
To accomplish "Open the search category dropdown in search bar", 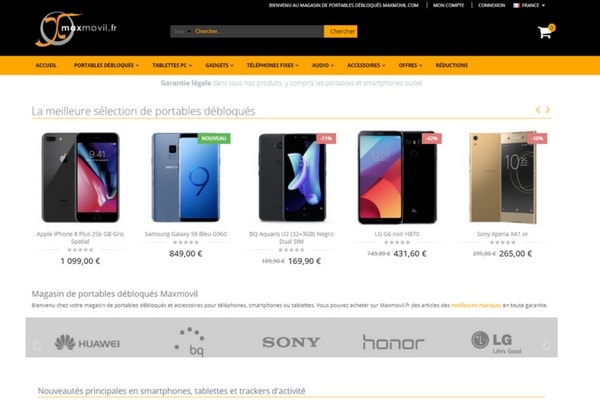I will [182, 31].
